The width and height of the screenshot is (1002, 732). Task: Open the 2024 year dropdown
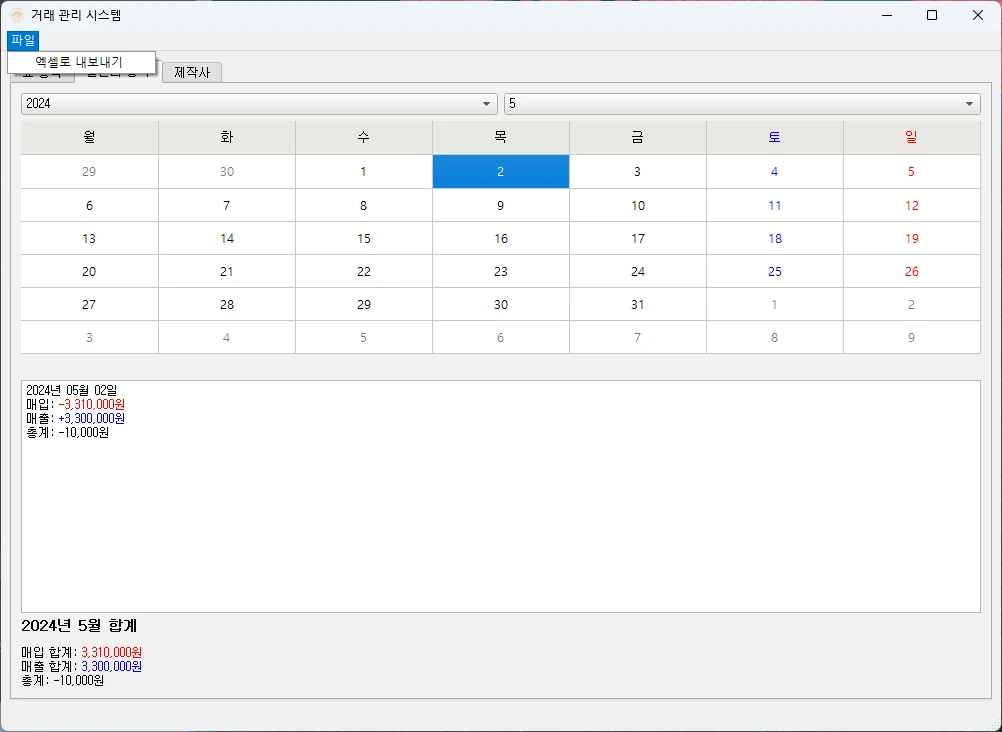(258, 104)
